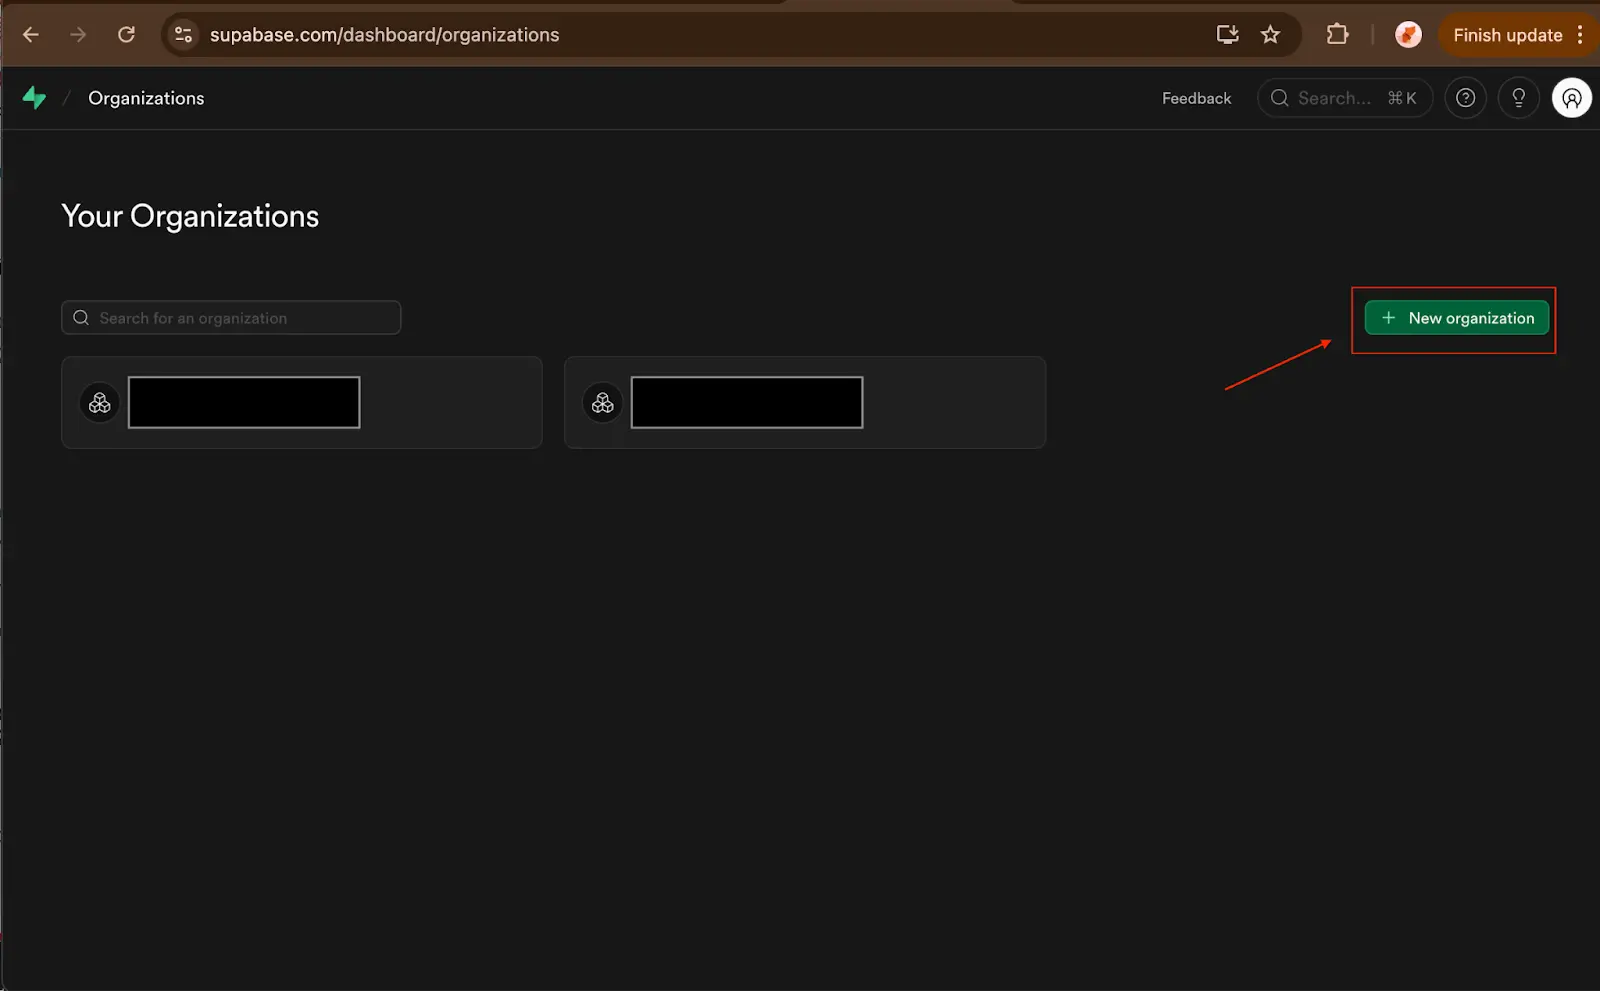Image resolution: width=1600 pixels, height=991 pixels.
Task: Open the account profile icon in top right
Action: click(x=1572, y=98)
